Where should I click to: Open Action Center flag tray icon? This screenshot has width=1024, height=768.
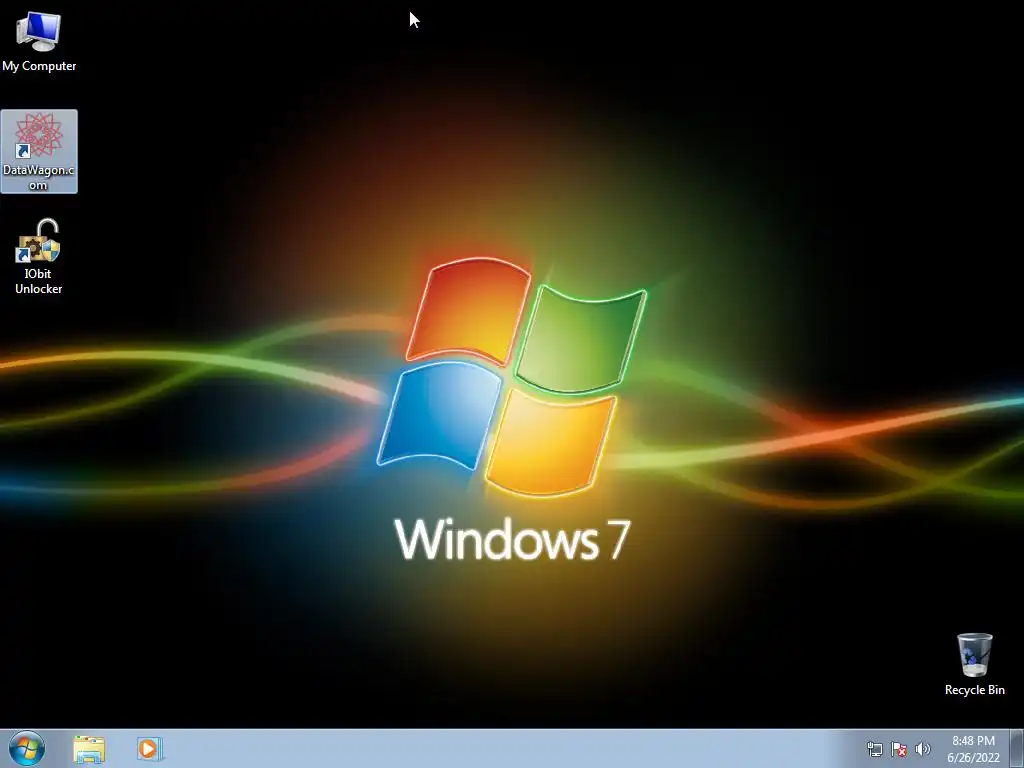(x=899, y=749)
